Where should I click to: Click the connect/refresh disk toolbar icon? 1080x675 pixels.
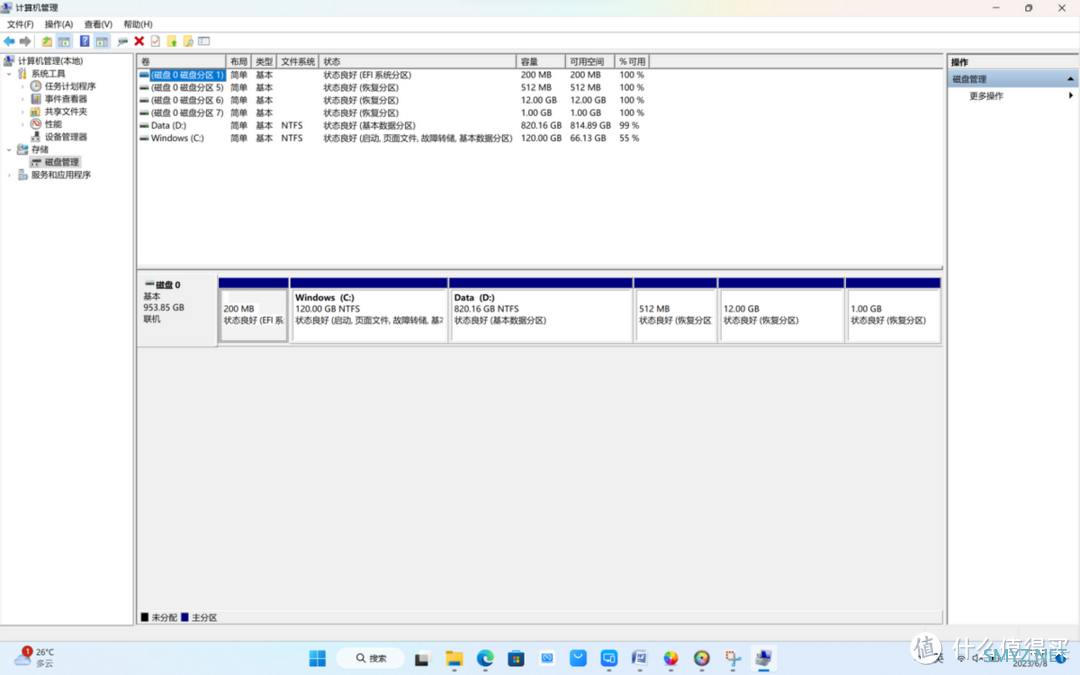(x=123, y=41)
